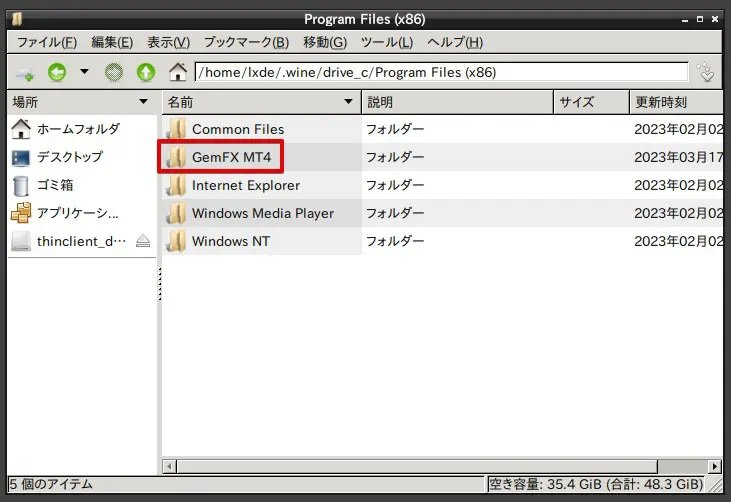731x502 pixels.
Task: Click the go button beside the path bar
Action: click(x=707, y=72)
